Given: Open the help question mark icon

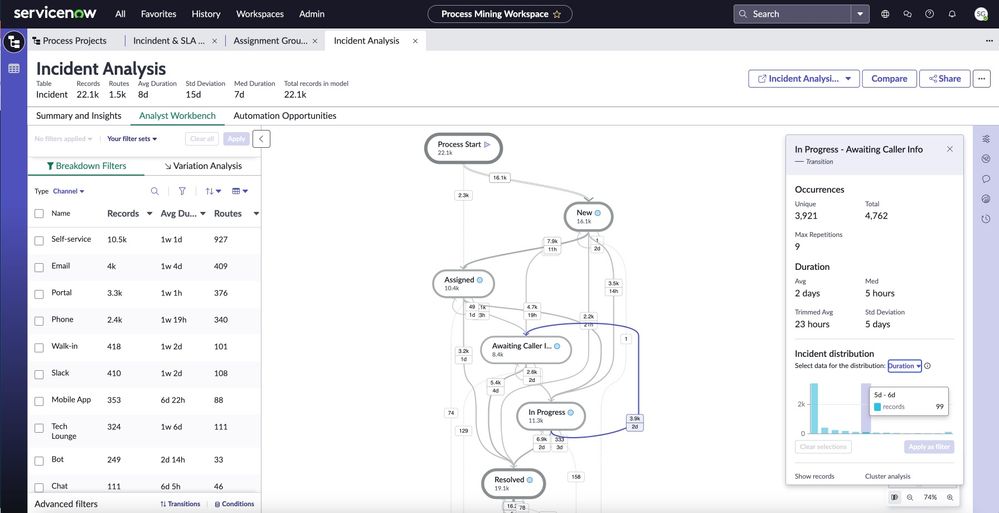Looking at the screenshot, I should [930, 13].
